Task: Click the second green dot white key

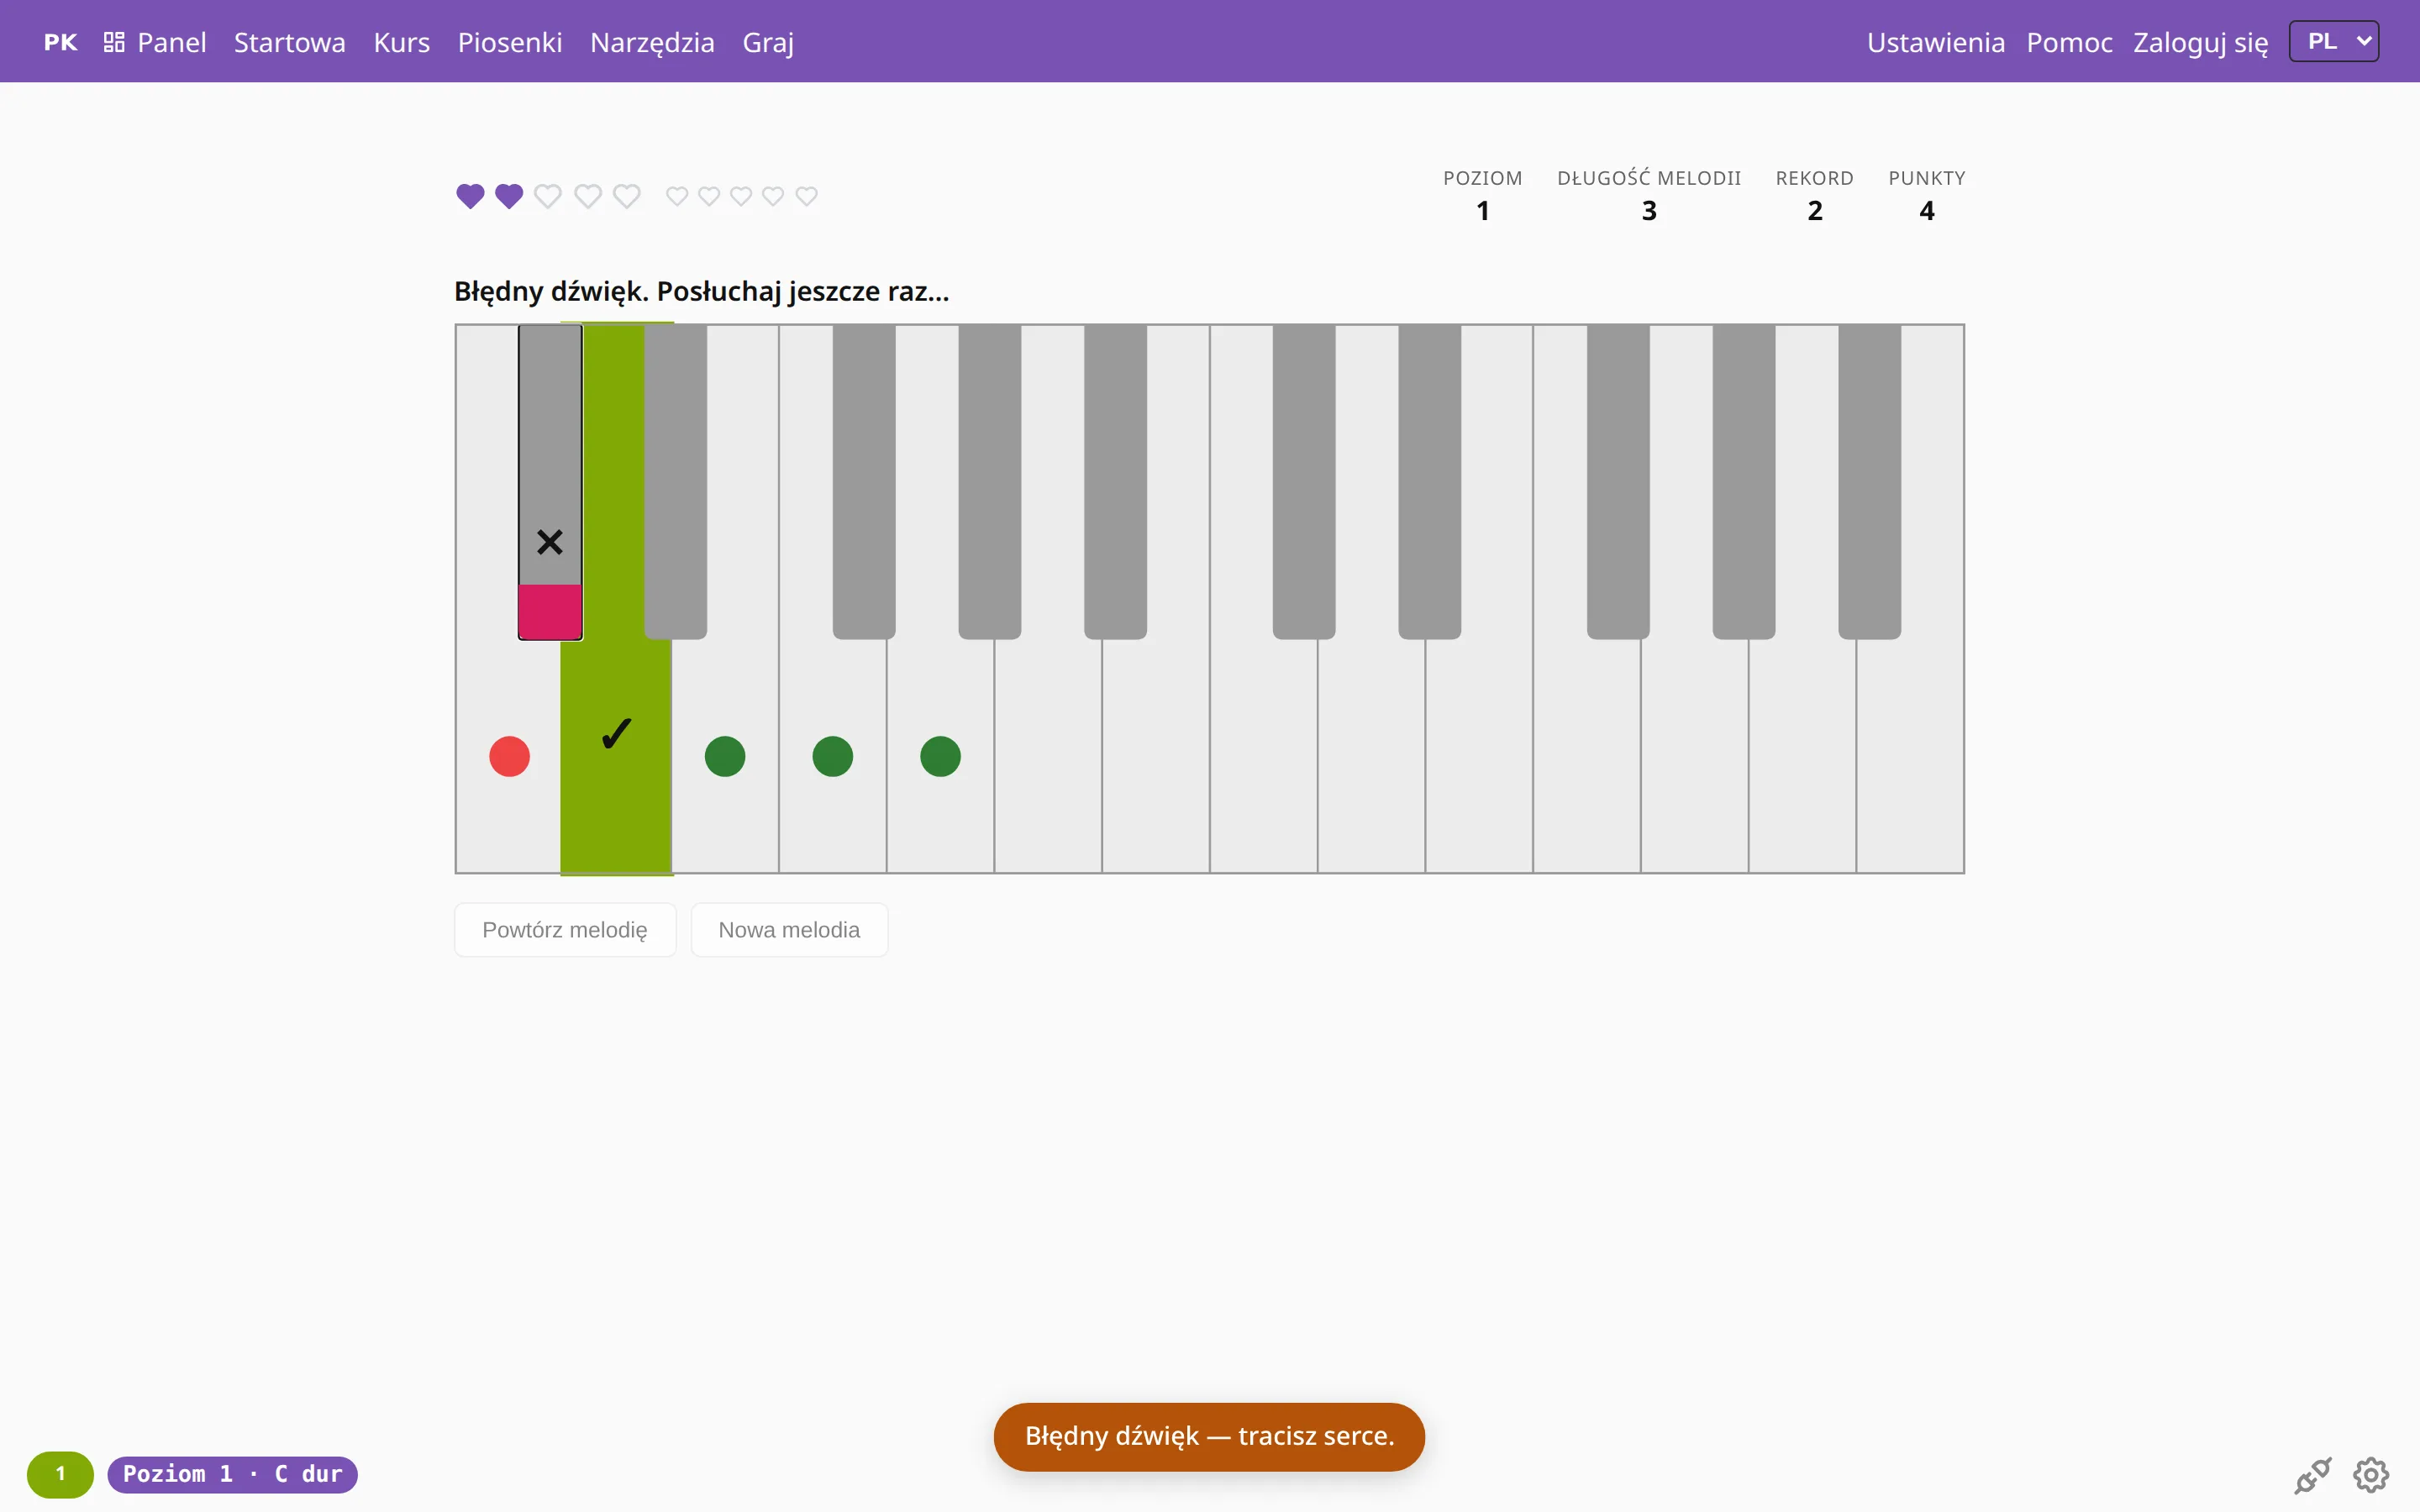Action: point(832,756)
